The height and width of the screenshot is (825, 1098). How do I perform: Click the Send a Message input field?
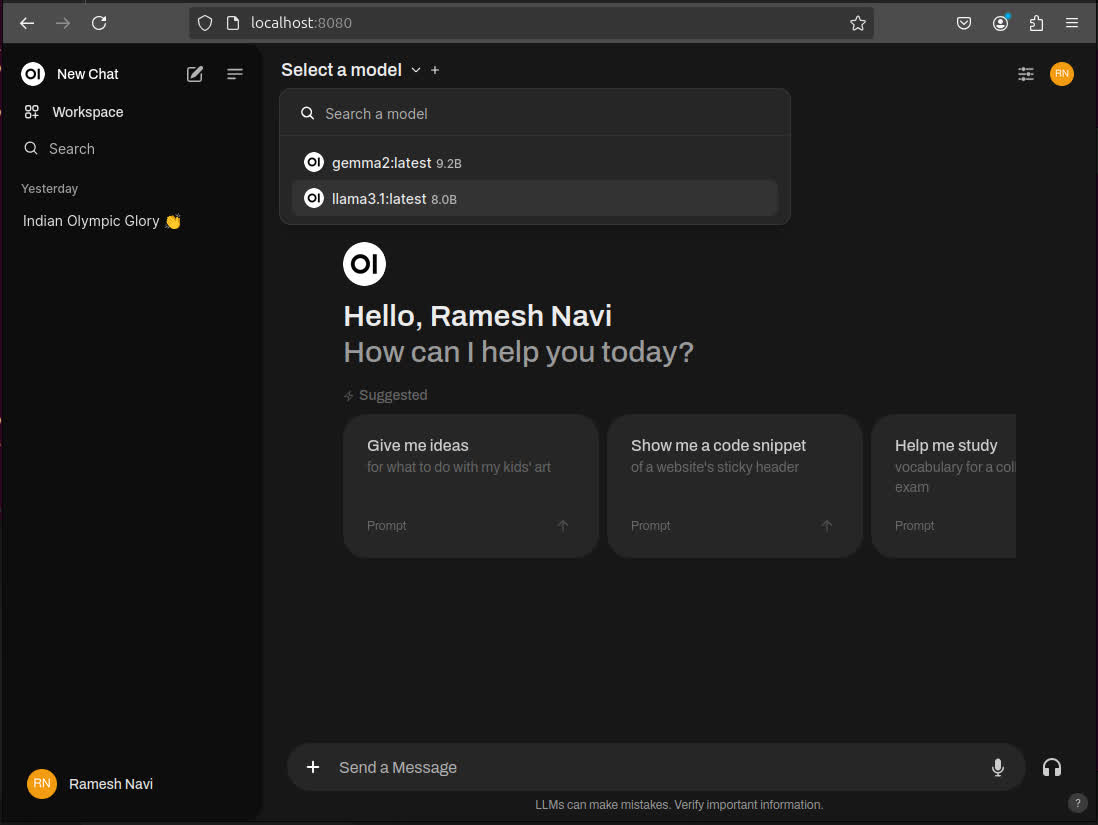click(600, 767)
